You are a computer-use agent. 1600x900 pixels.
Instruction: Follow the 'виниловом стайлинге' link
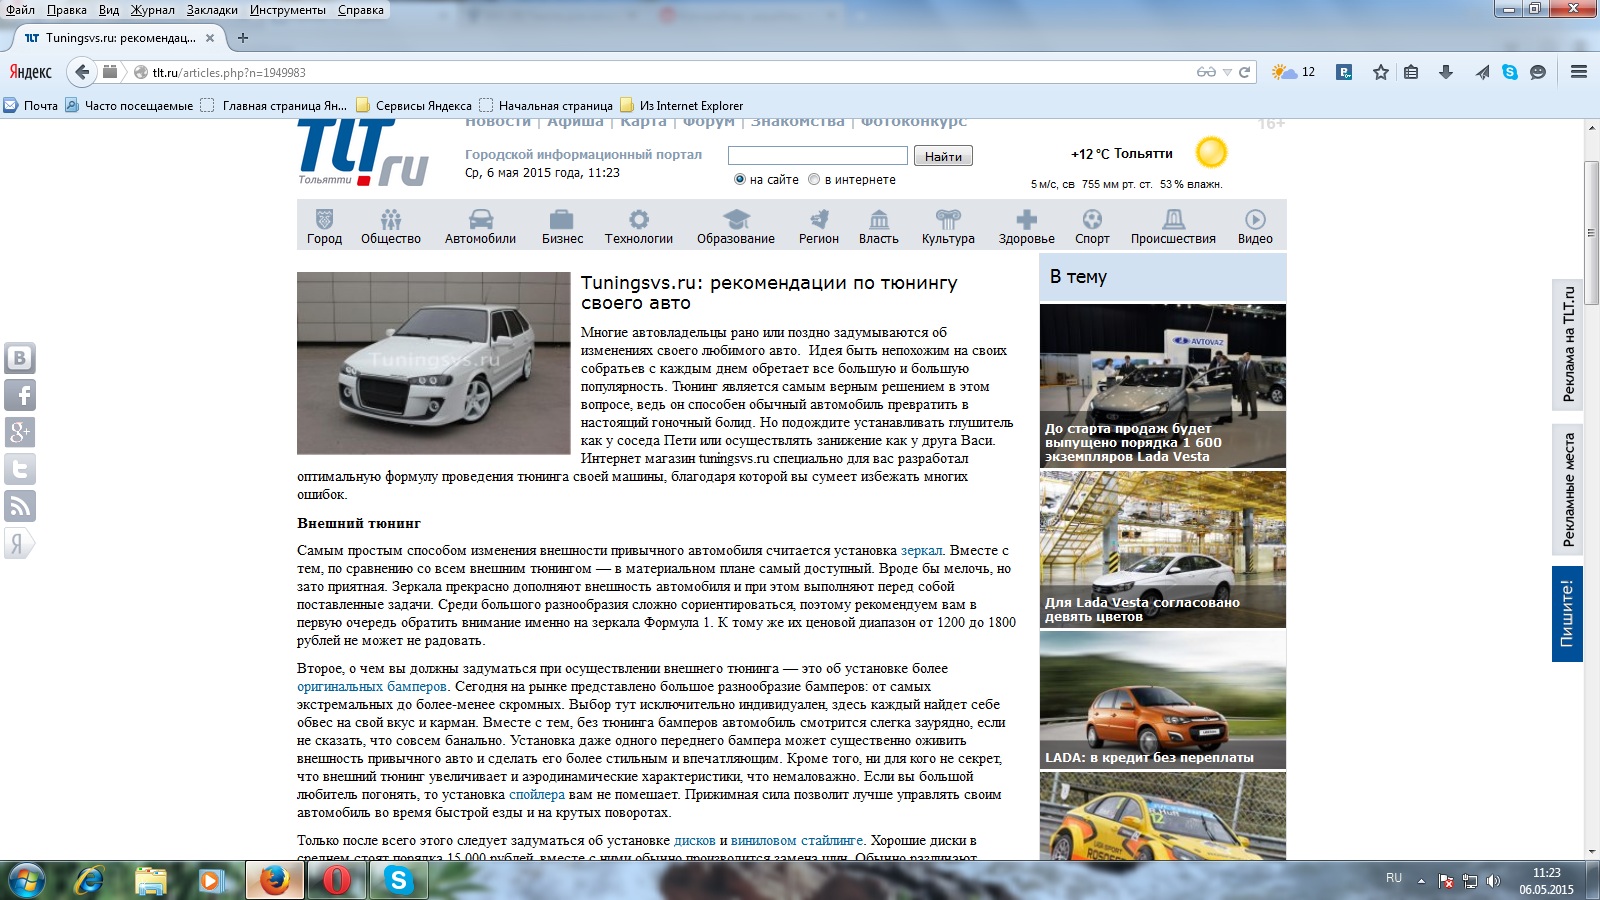[797, 841]
